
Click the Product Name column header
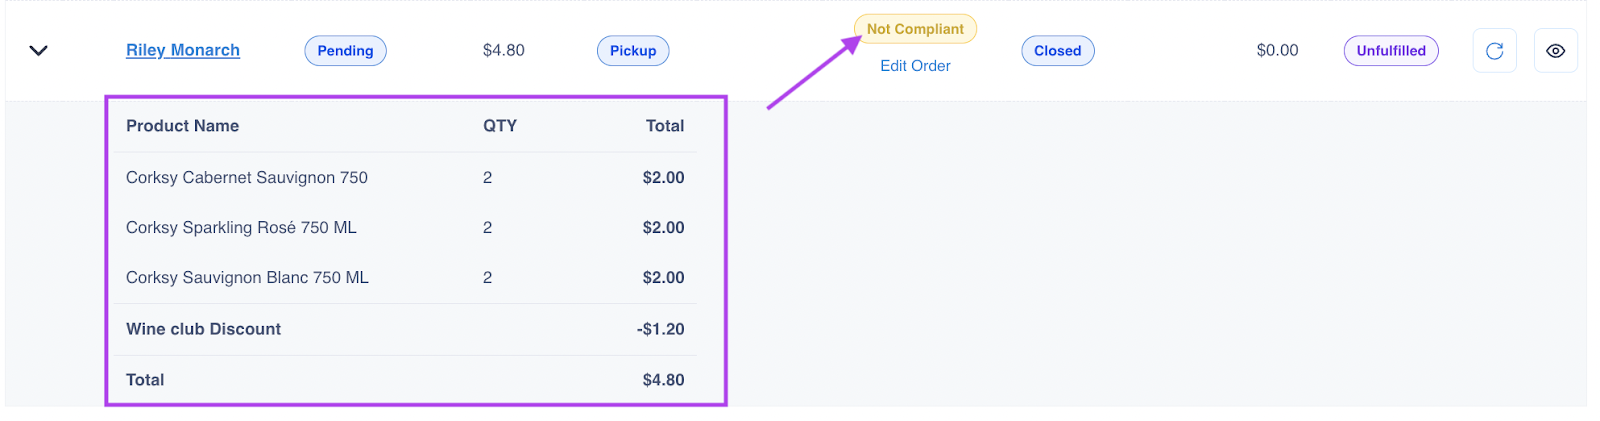pos(182,126)
